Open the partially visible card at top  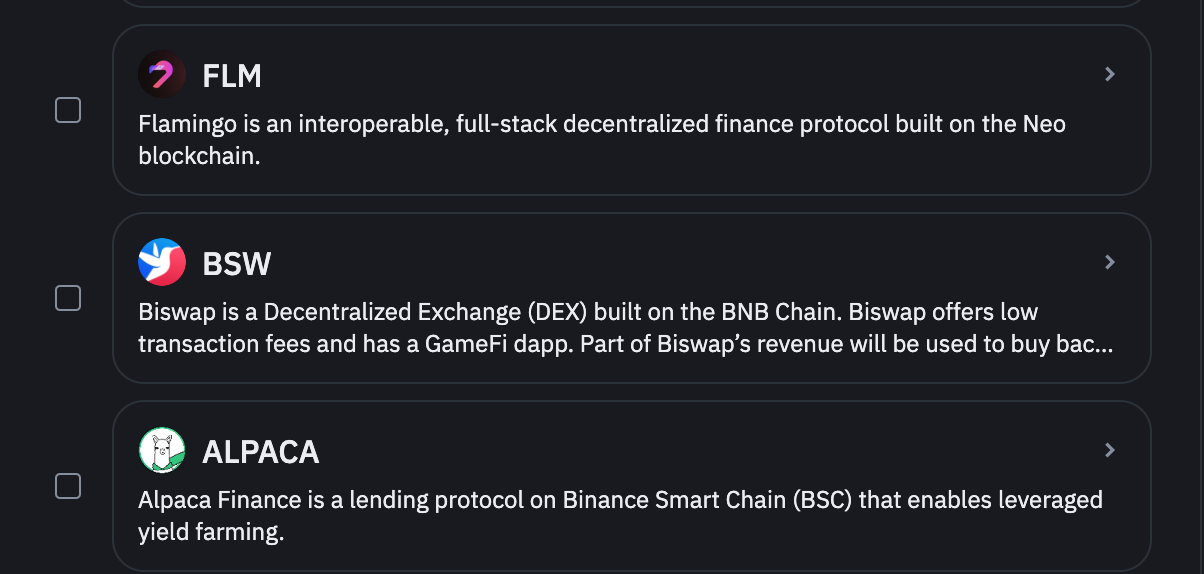pyautogui.click(x=632, y=3)
